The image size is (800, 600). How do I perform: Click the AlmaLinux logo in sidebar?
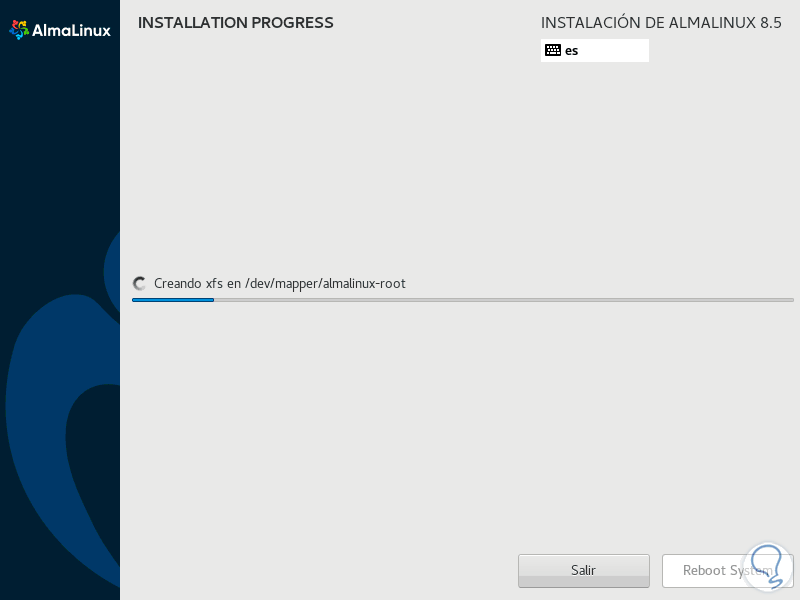[x=60, y=30]
